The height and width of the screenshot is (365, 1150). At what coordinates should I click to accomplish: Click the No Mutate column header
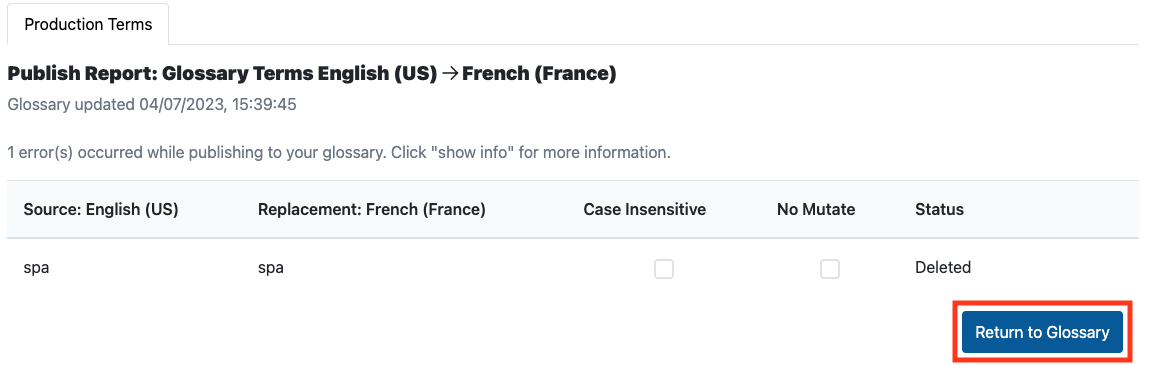pyautogui.click(x=816, y=210)
